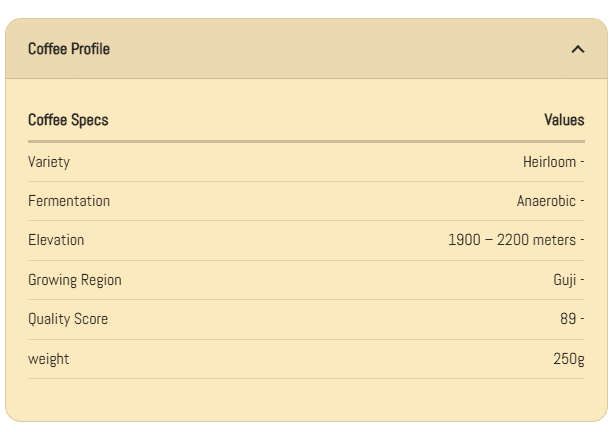Viewport: 610px width, 432px height.
Task: Click the 89 quality score value
Action: tap(567, 319)
